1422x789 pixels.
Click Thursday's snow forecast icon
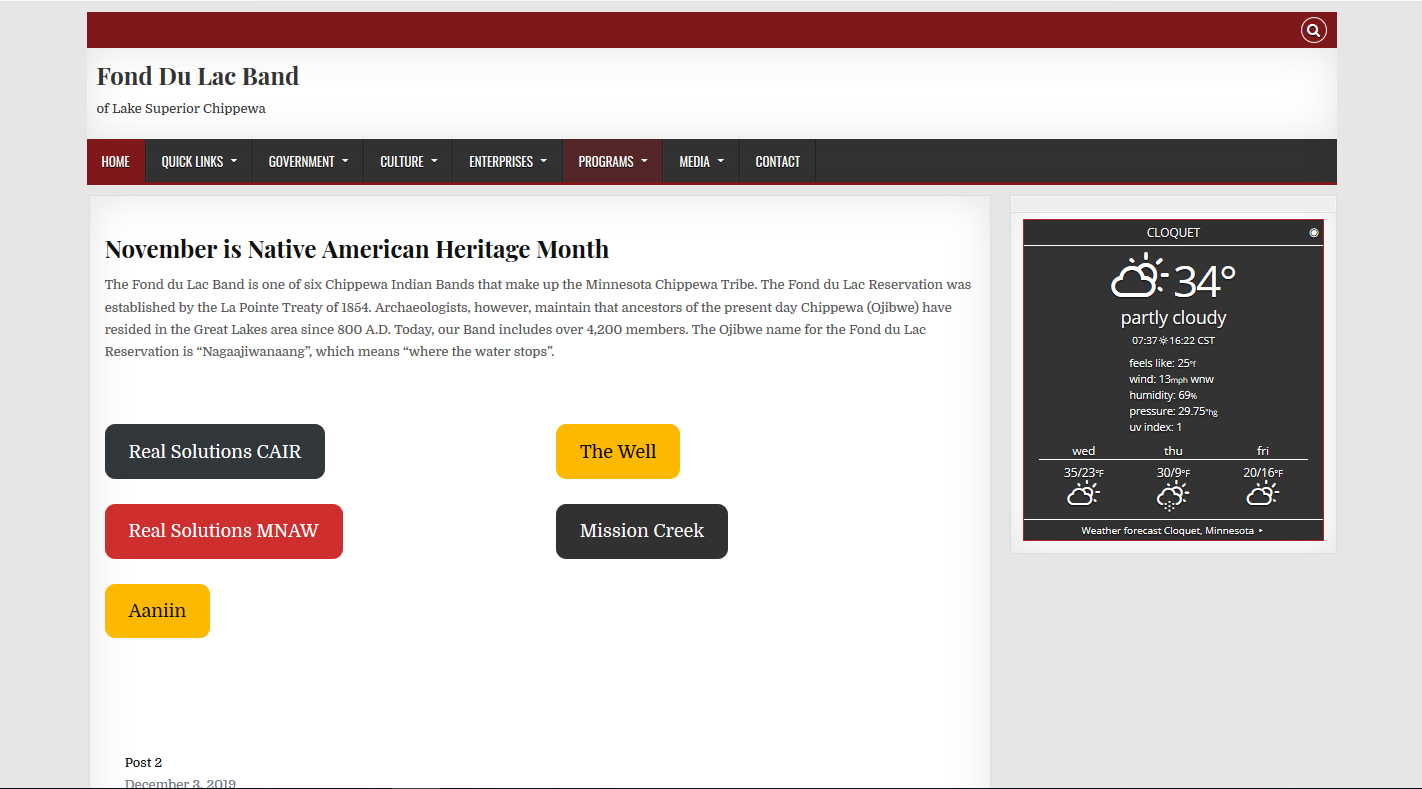(x=1172, y=495)
